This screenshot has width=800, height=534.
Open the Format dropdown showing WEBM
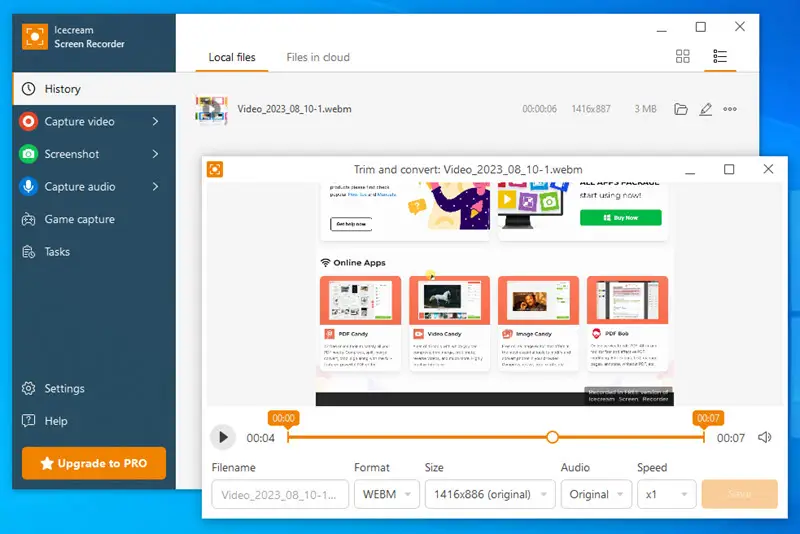[x=387, y=494]
